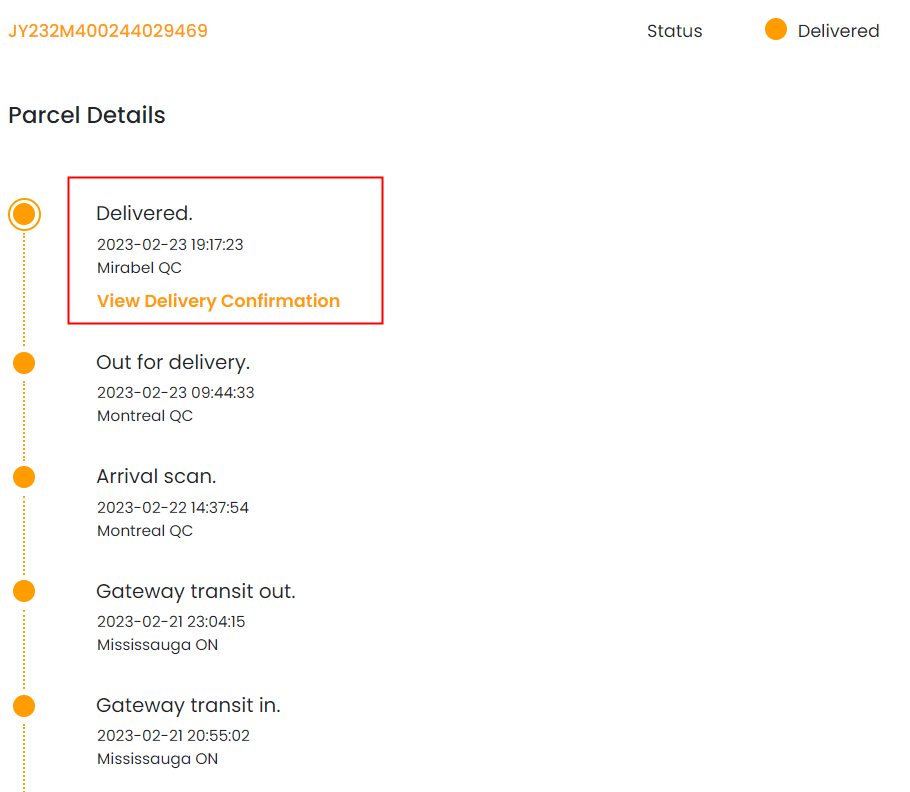Screen dimensions: 910x792
Task: Click tracking number JY232M400244029469
Action: coord(108,31)
